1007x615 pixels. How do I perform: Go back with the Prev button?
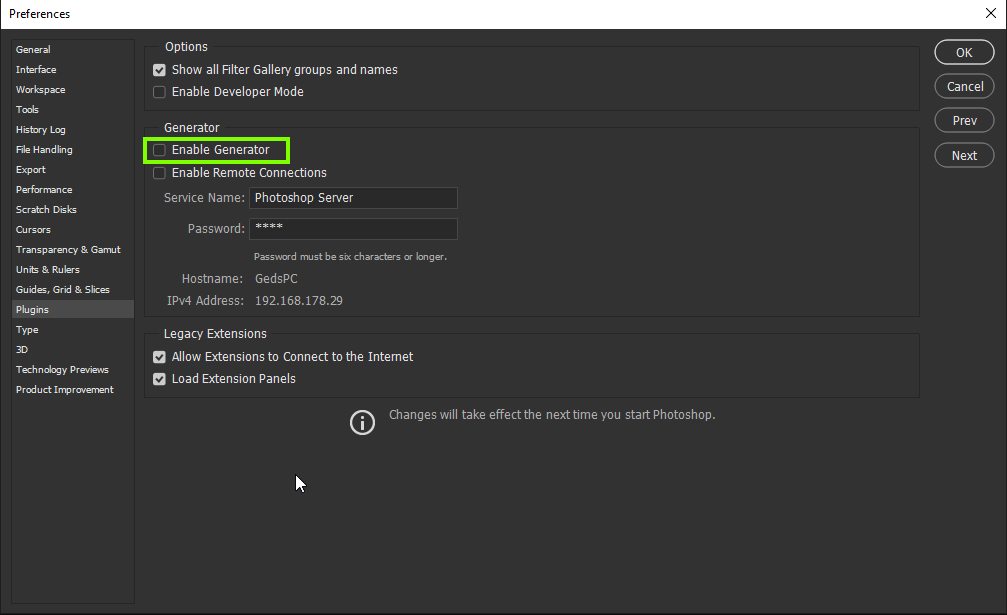coord(963,120)
